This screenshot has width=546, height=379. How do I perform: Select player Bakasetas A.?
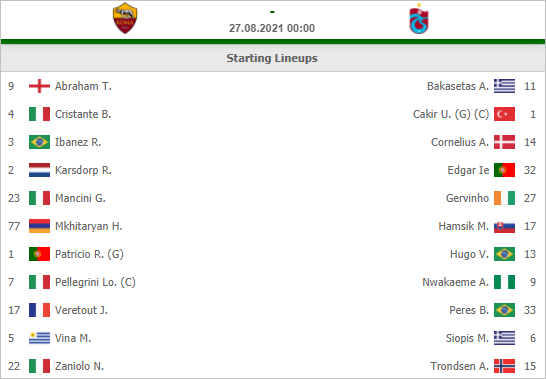458,86
